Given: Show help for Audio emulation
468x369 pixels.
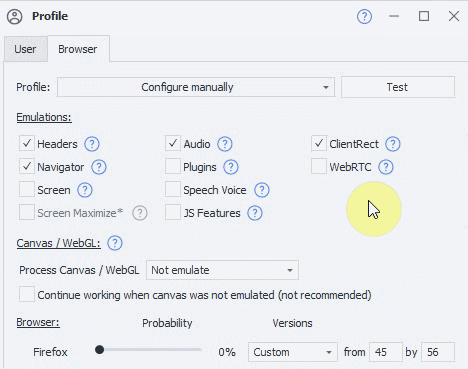Looking at the screenshot, I should coord(225,144).
